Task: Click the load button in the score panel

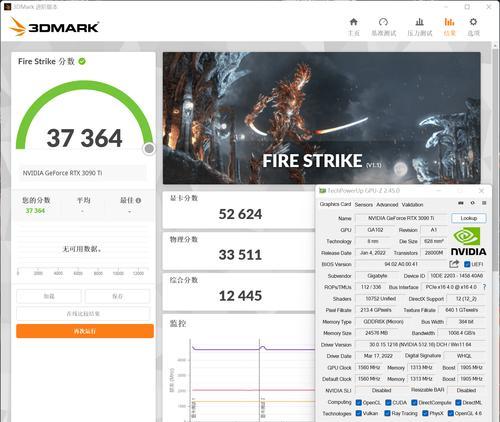Action: (49, 296)
